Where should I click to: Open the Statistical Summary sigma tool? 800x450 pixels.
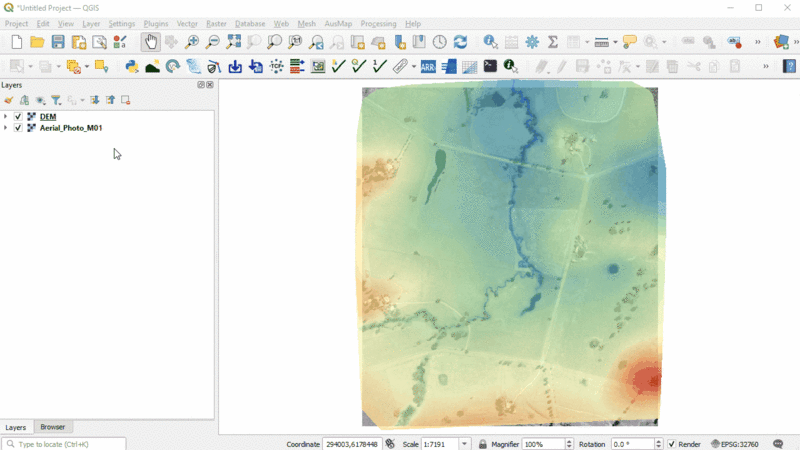(x=552, y=42)
